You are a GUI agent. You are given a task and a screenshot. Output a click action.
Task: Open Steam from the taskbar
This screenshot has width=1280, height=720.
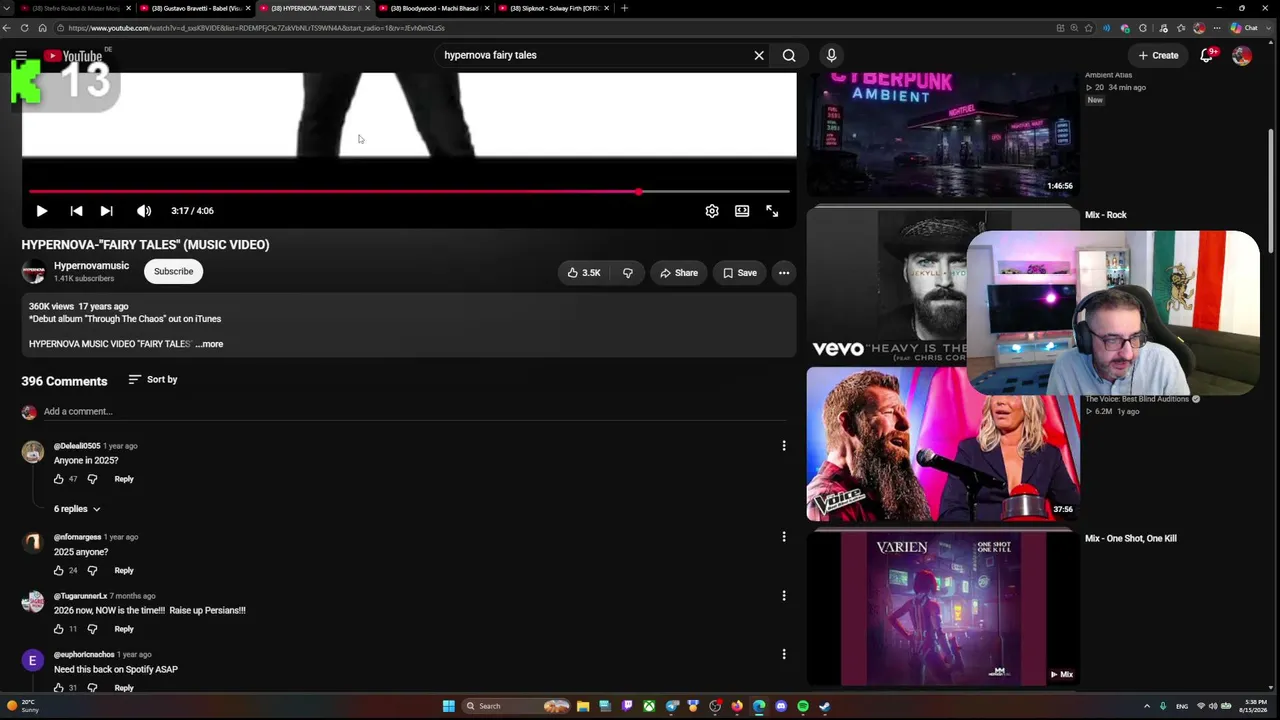[x=825, y=706]
